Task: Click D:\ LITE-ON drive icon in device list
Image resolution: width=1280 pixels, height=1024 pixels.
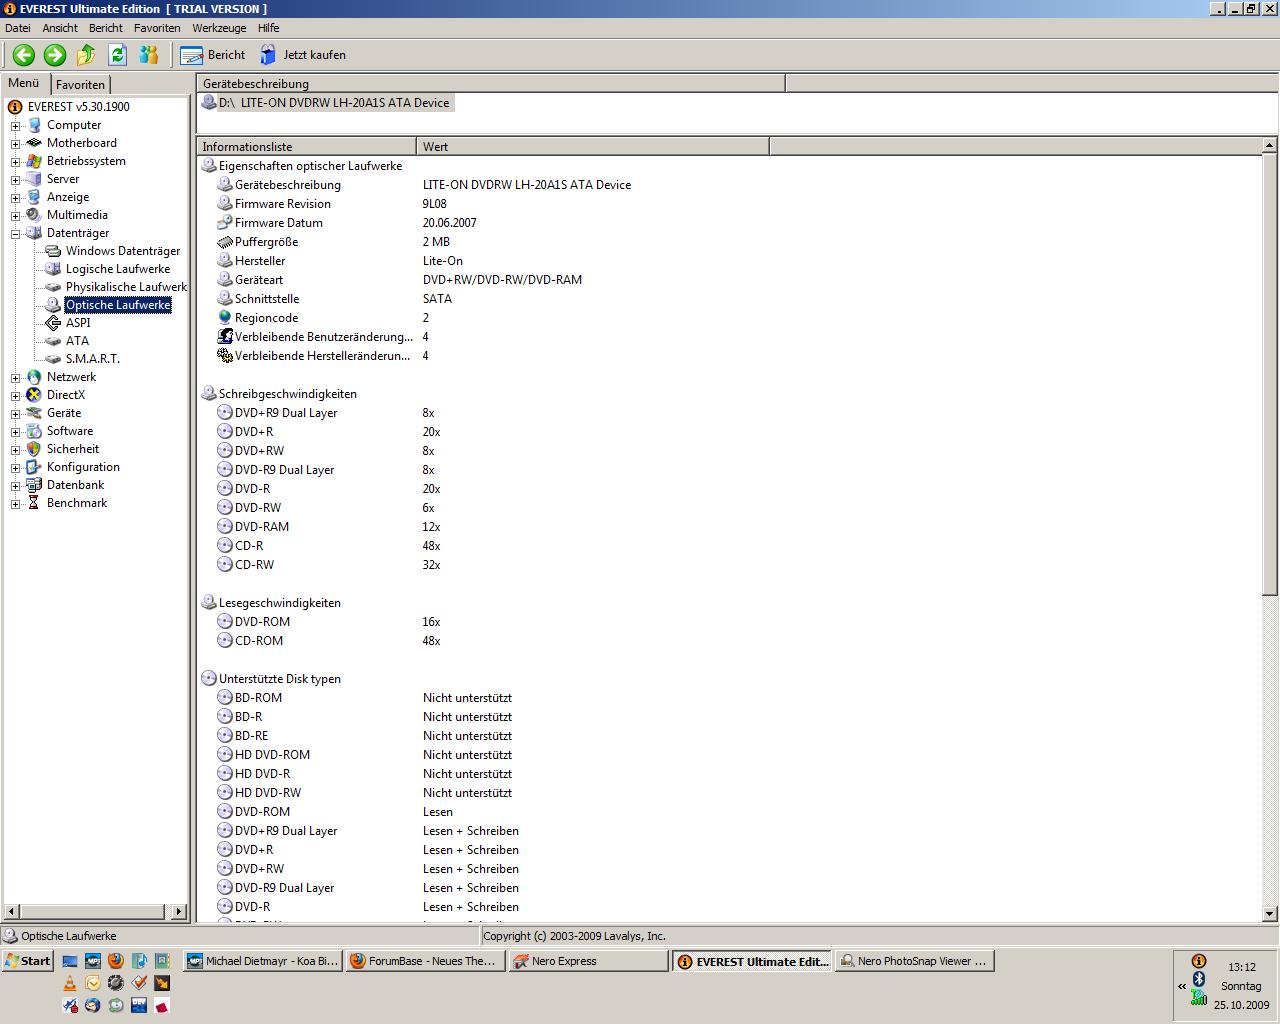Action: point(209,102)
